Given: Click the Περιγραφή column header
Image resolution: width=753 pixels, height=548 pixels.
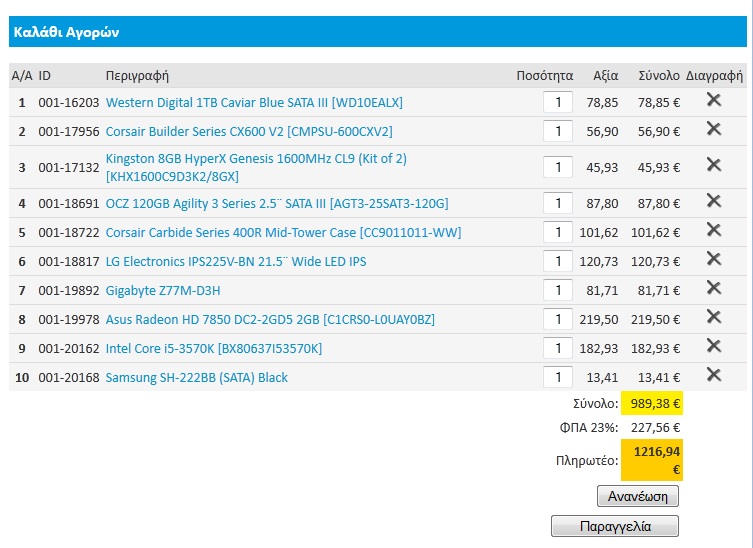Looking at the screenshot, I should (137, 76).
